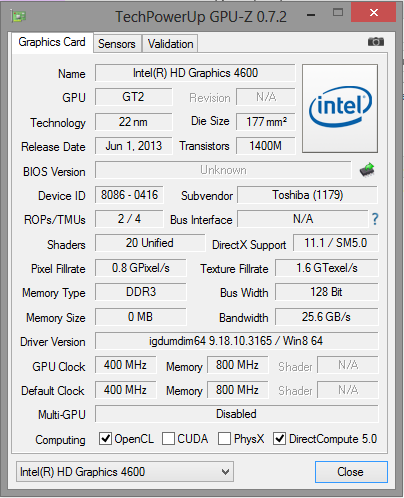The image size is (404, 498).
Task: Click the Bus Interface question mark
Action: 375,219
